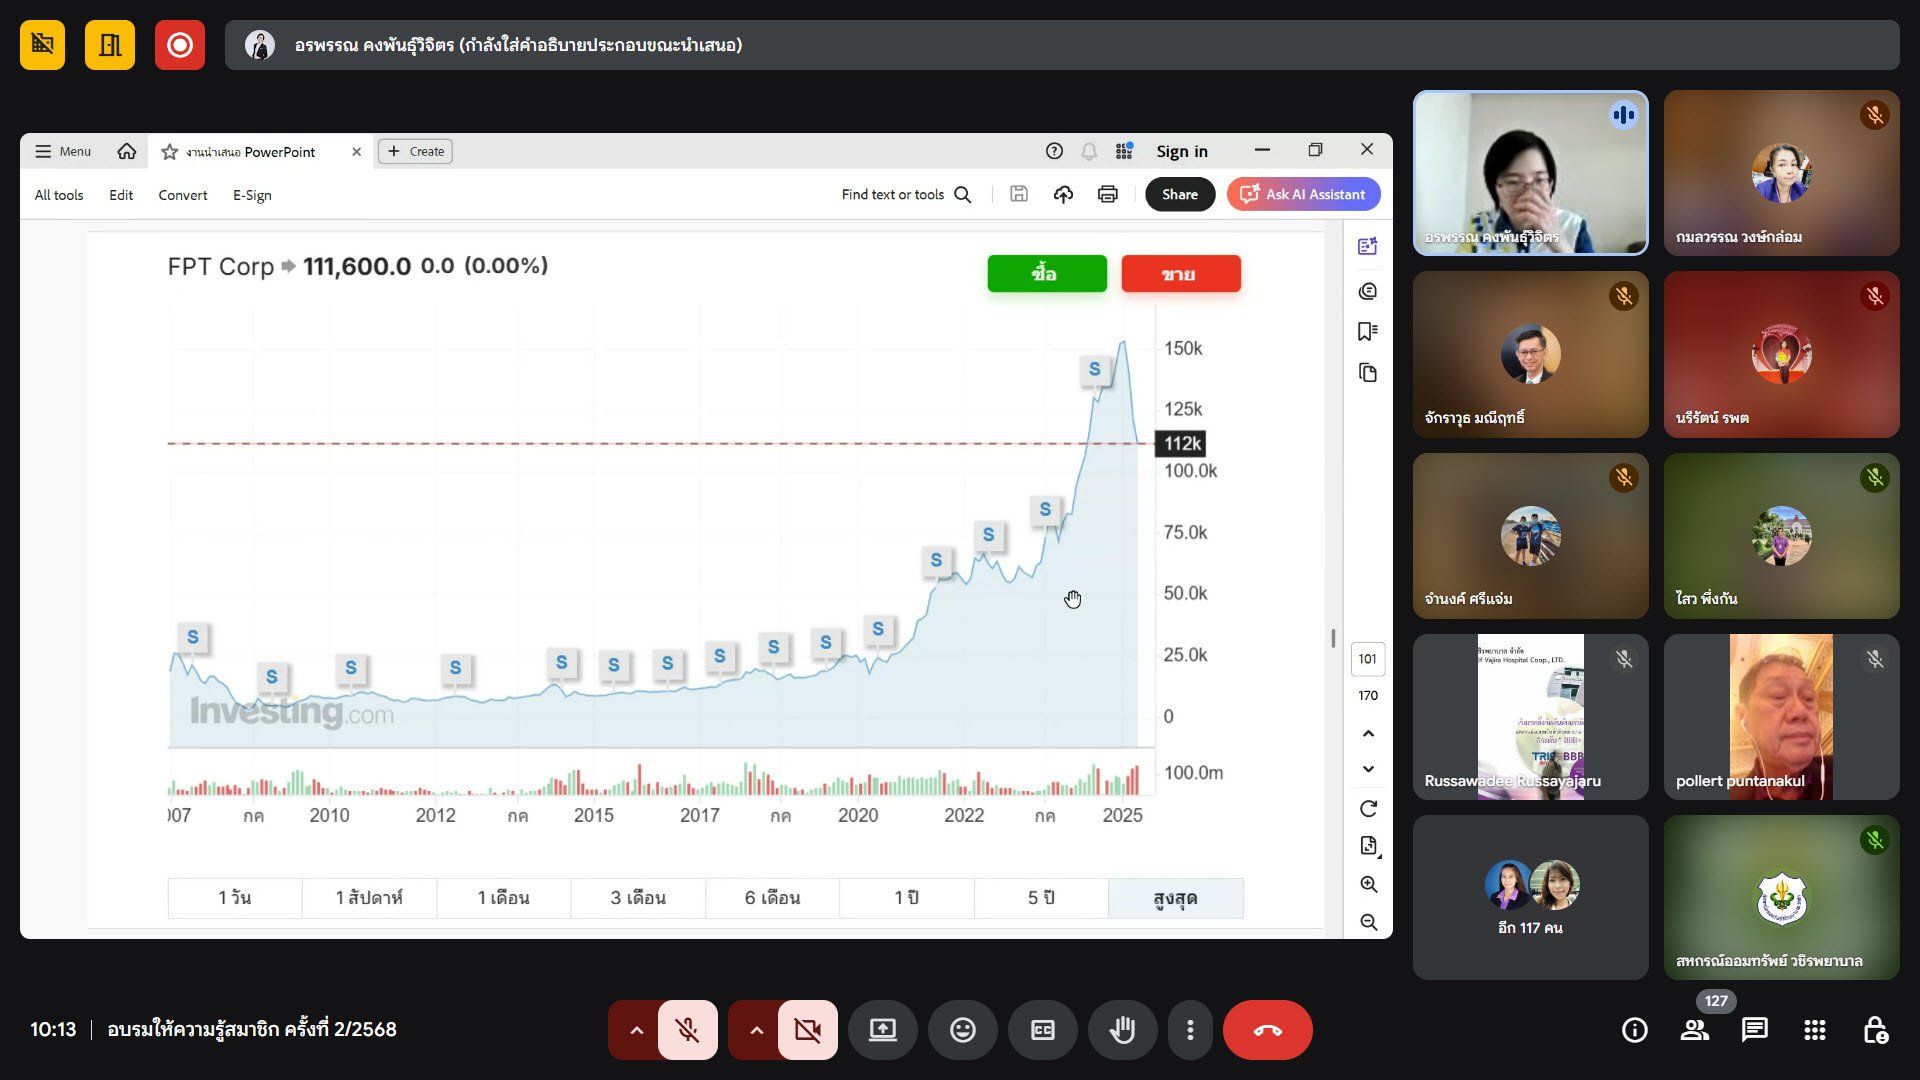
Task: Click the yellow door icon in top bar
Action: (x=110, y=45)
